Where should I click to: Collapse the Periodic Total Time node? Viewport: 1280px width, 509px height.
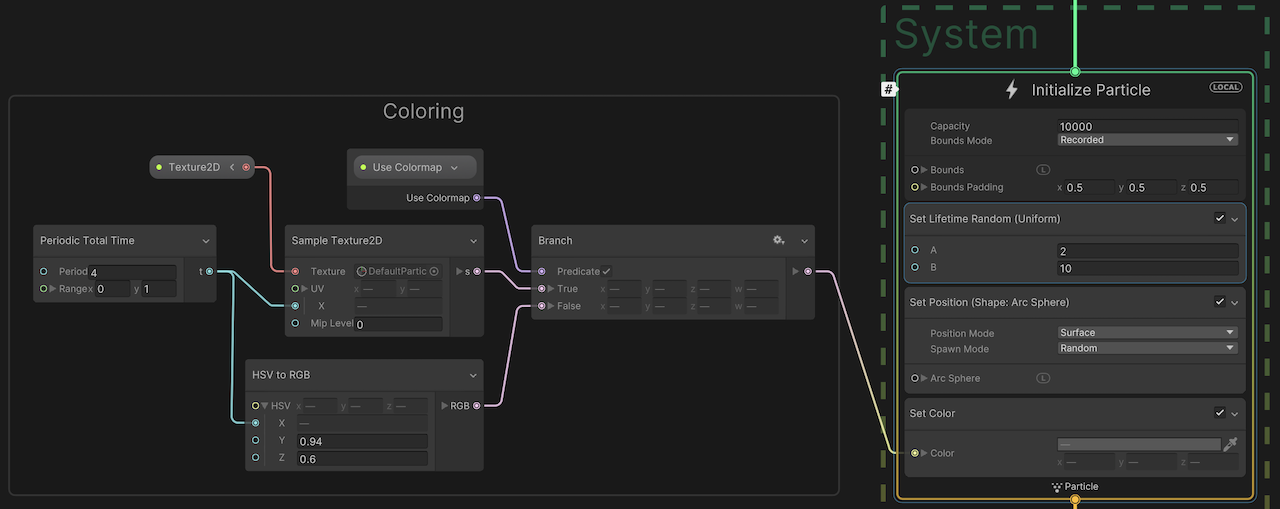click(206, 241)
